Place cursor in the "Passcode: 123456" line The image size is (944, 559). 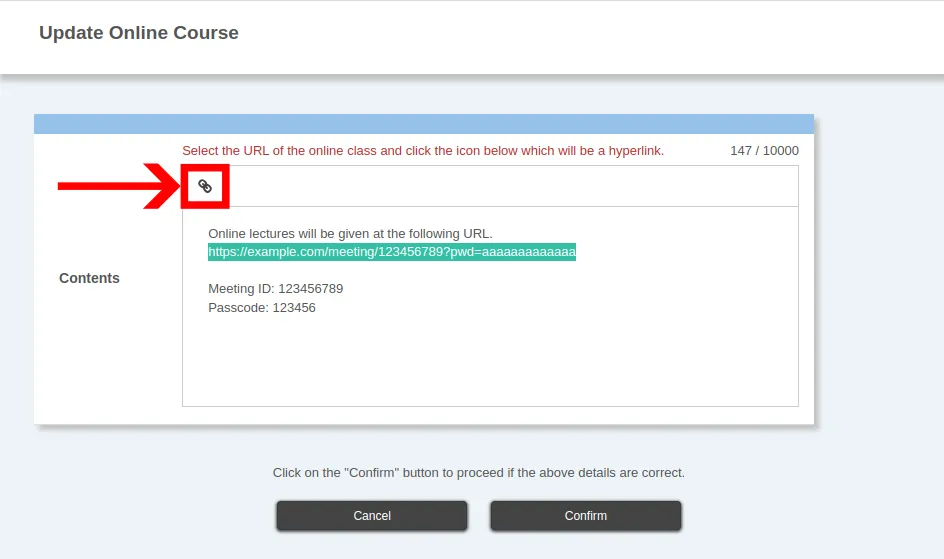tap(261, 308)
